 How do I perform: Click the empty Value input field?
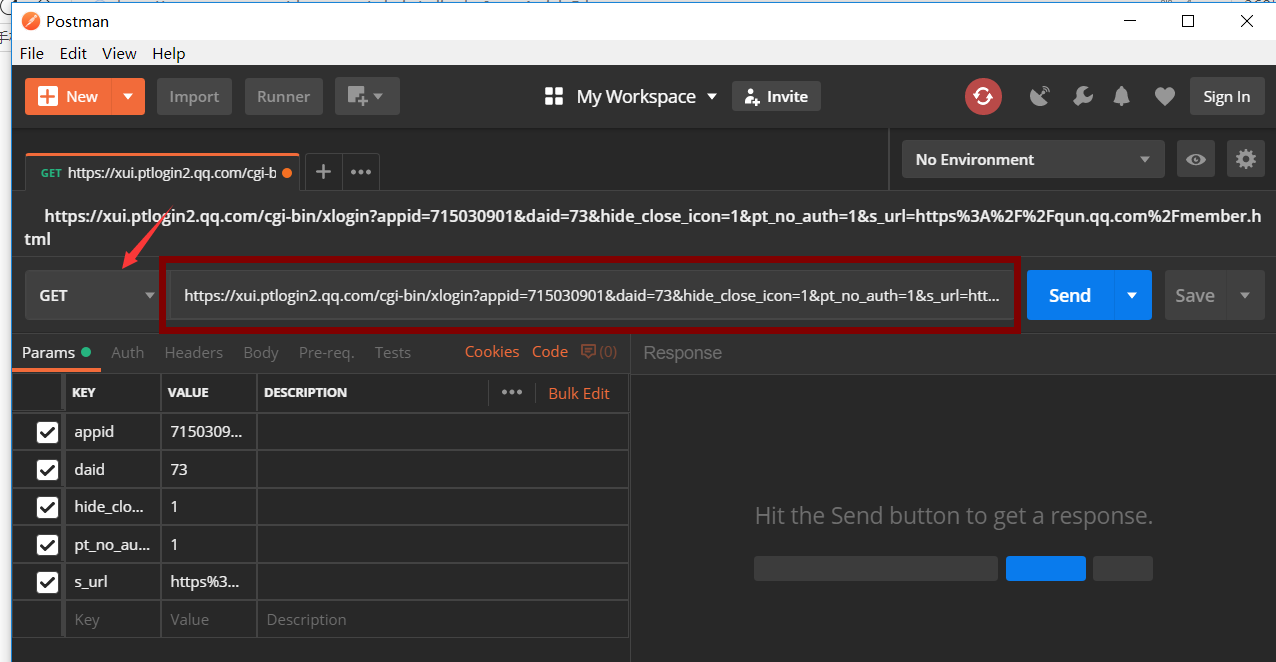click(209, 619)
